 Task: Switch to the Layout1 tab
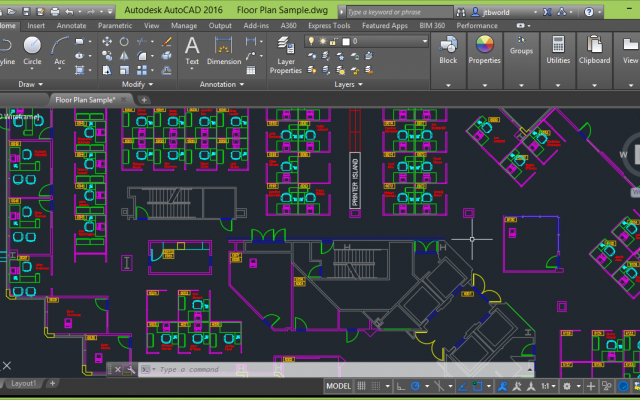(x=23, y=383)
